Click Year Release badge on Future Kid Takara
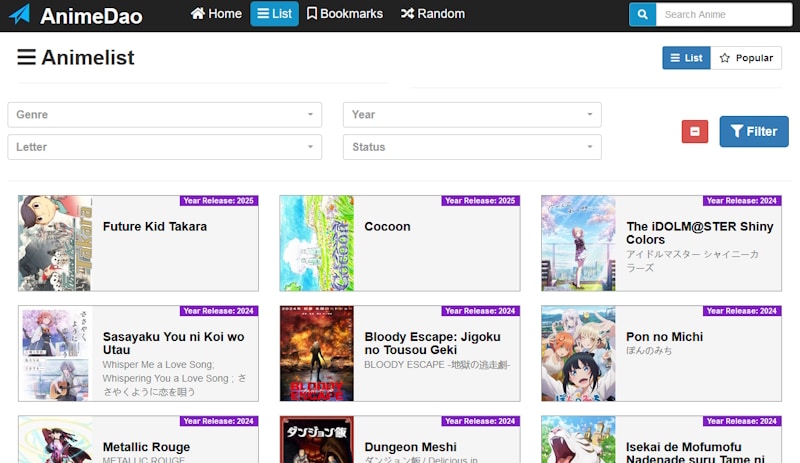The height and width of the screenshot is (463, 800). tap(218, 201)
